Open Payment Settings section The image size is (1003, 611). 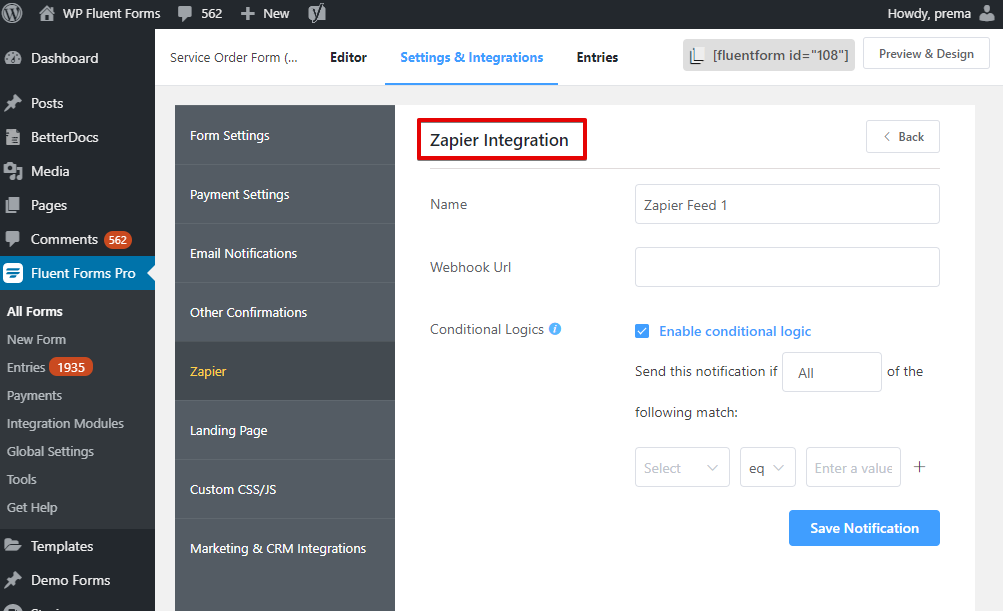point(285,194)
